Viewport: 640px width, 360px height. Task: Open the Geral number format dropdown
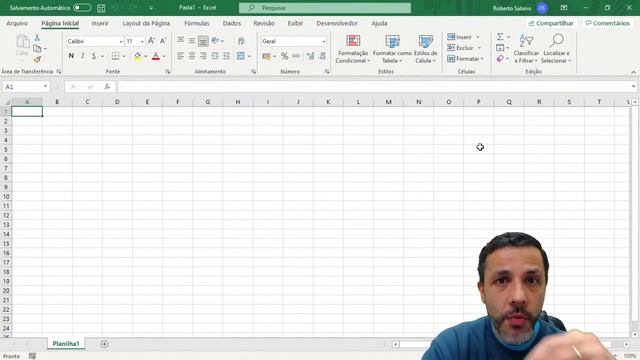[324, 41]
